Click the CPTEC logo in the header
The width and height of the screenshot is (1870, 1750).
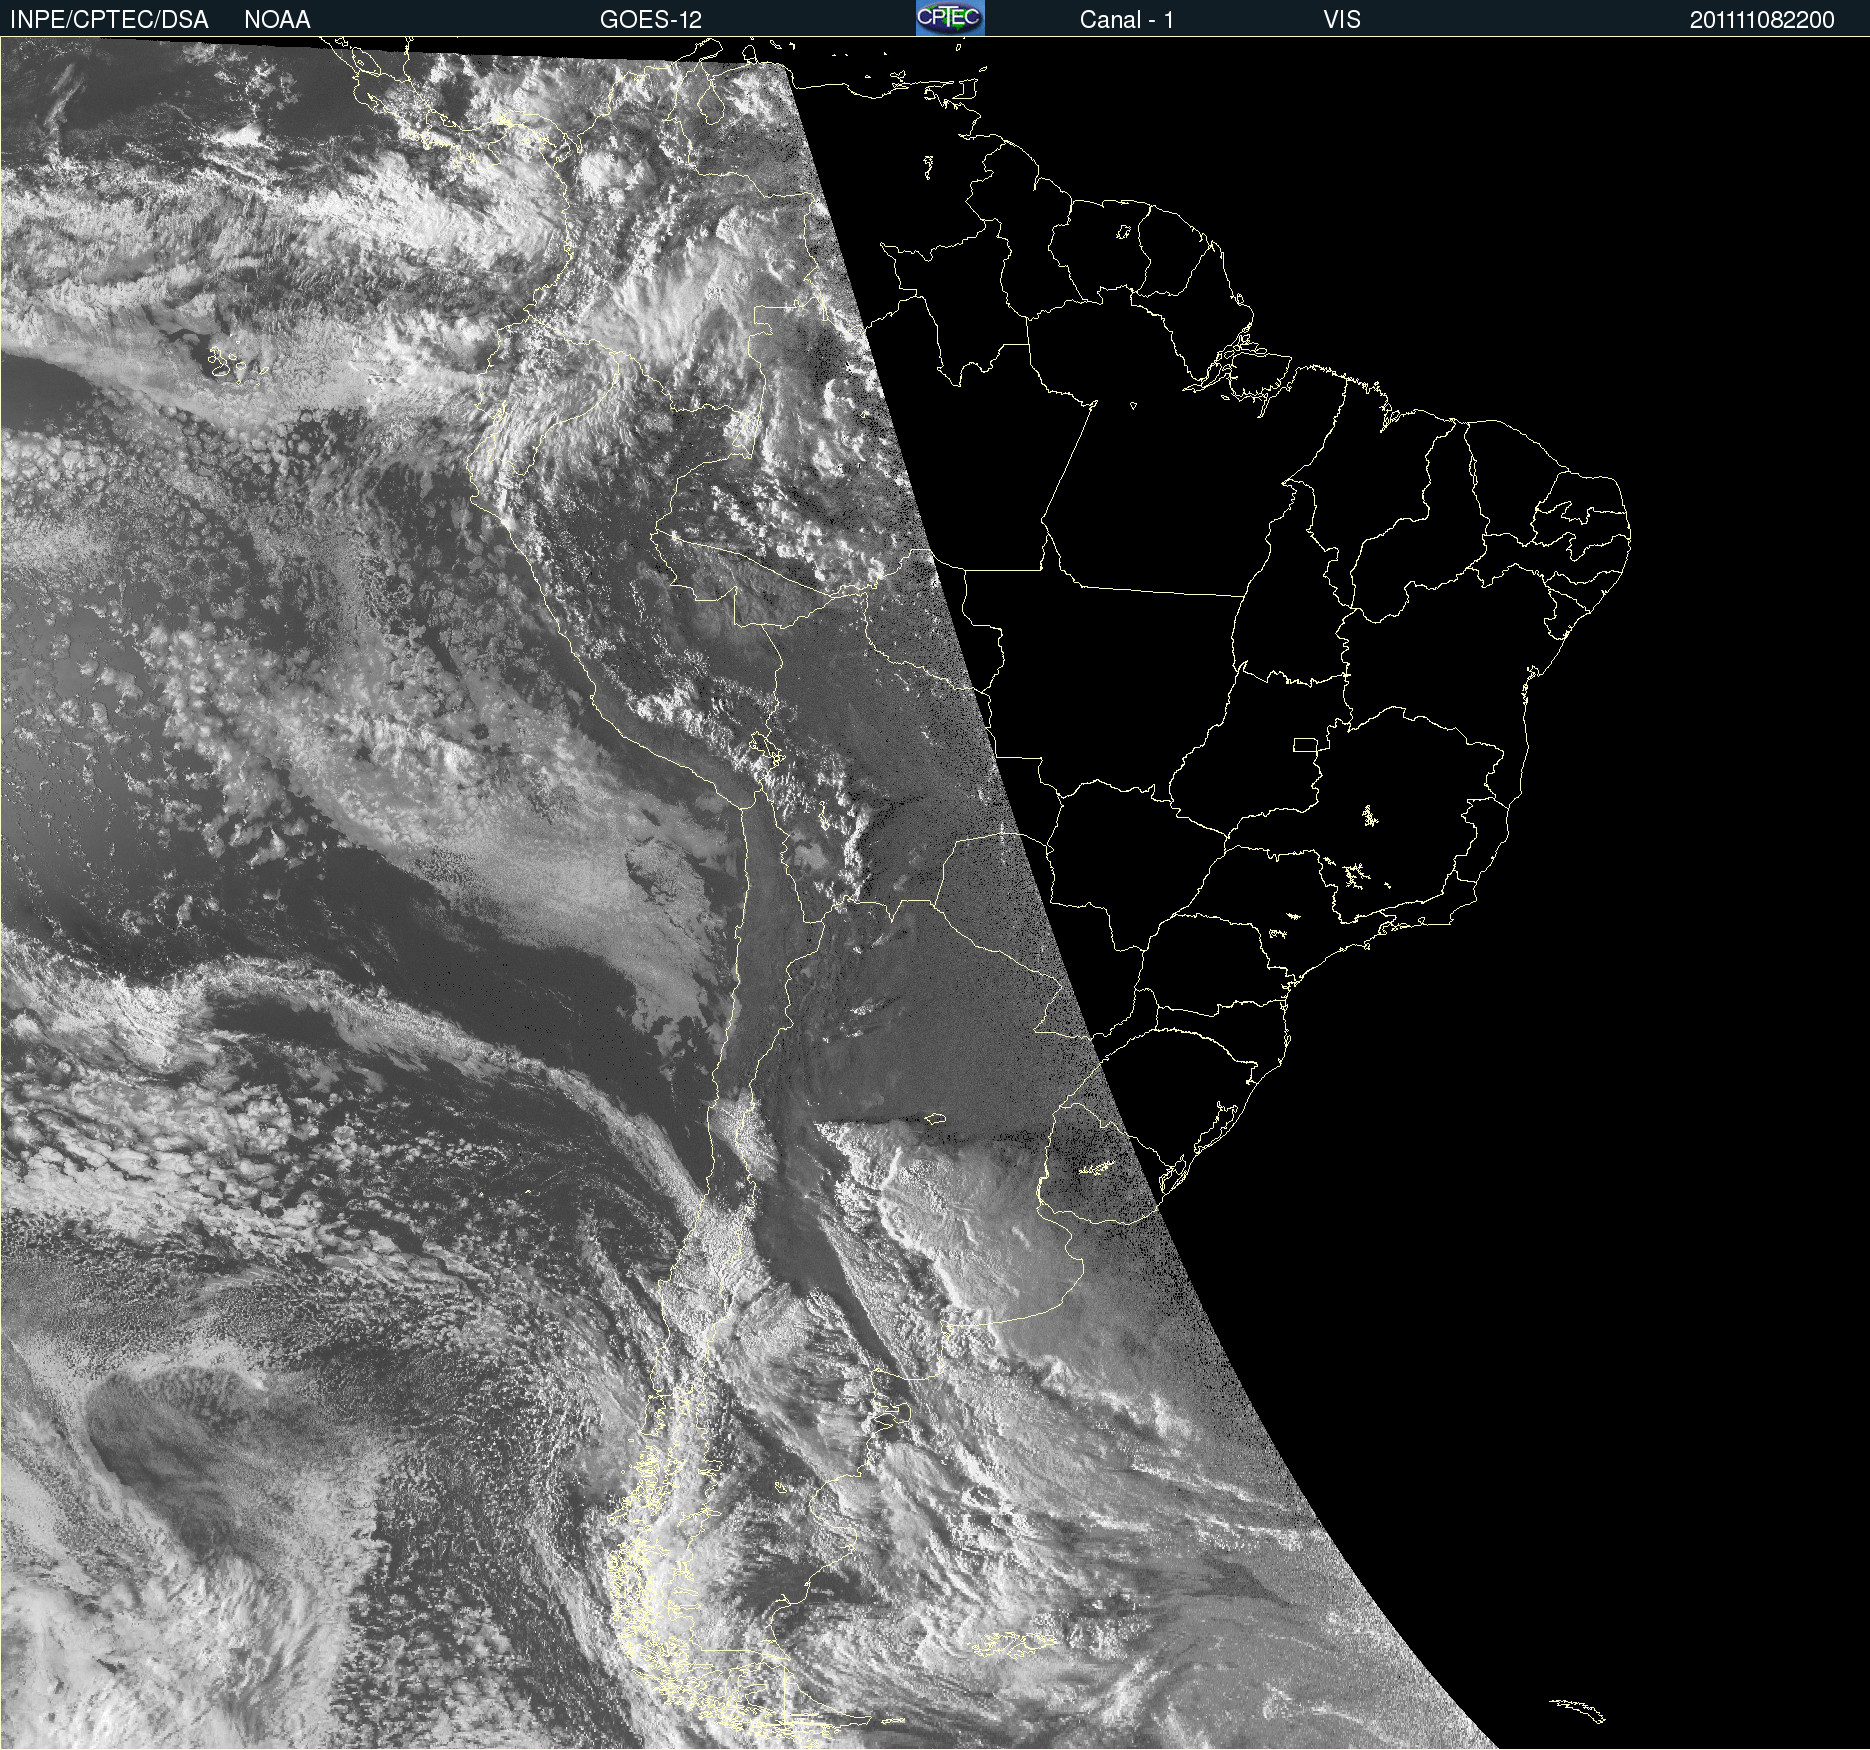[x=950, y=18]
